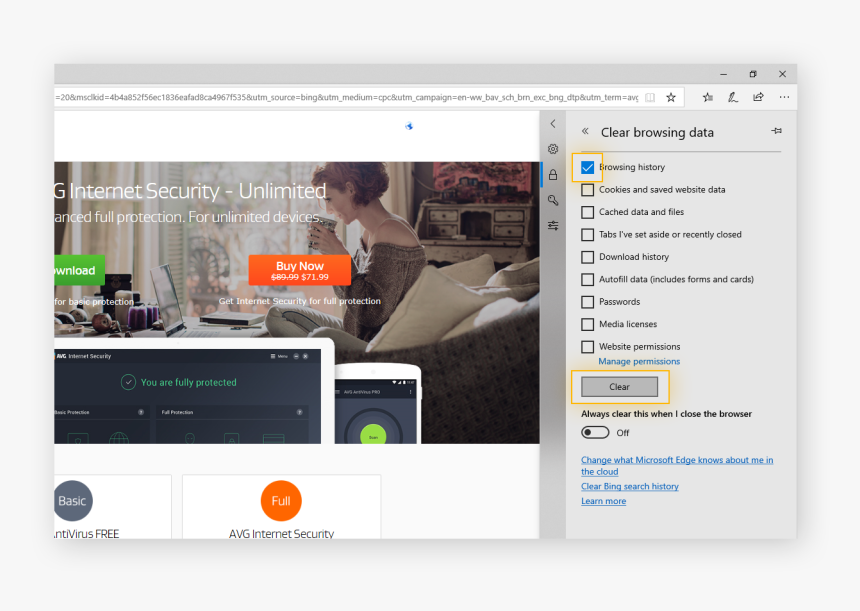Check Tabs I've set aside or recently closed
Viewport: 860px width, 611px height.
click(587, 235)
